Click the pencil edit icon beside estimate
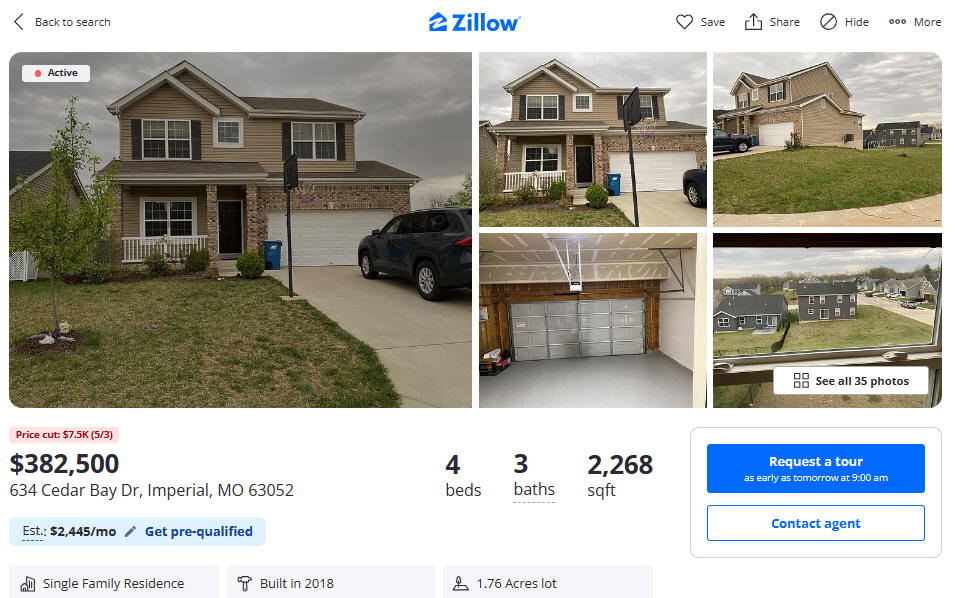 130,532
